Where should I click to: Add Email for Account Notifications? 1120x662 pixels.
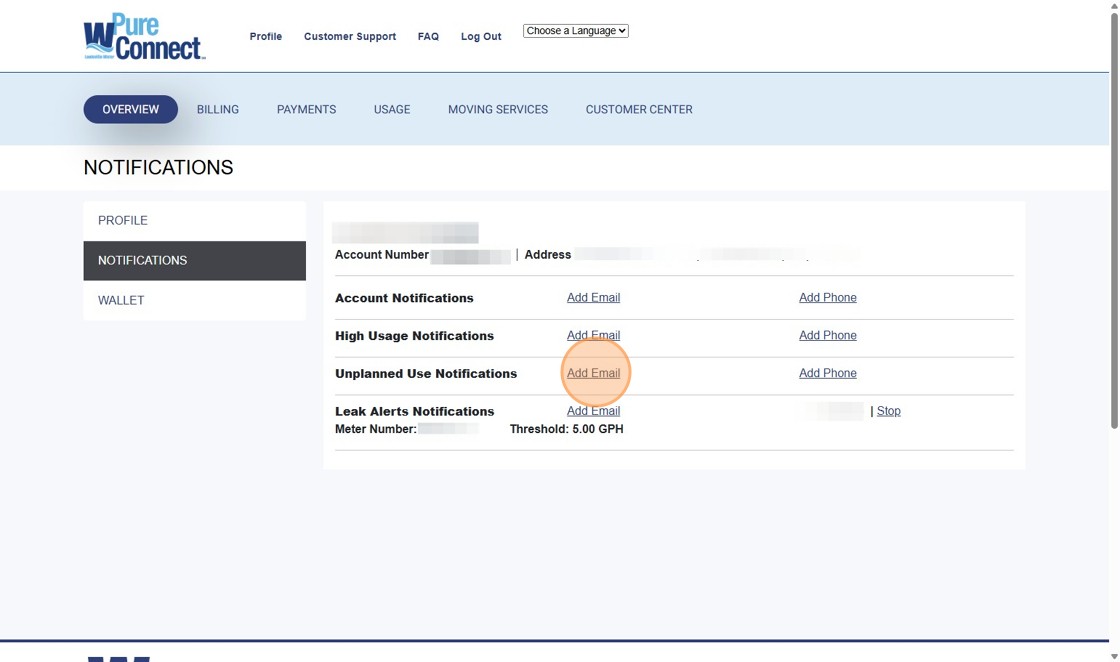[x=593, y=297]
